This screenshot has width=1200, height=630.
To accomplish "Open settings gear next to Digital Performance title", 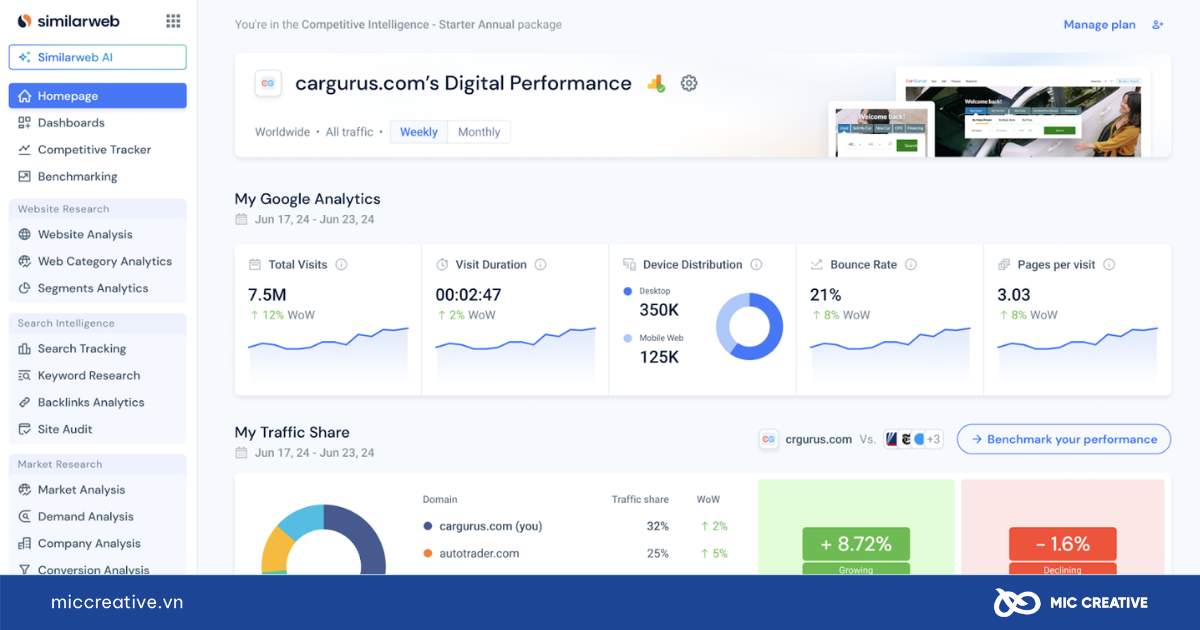I will click(689, 83).
